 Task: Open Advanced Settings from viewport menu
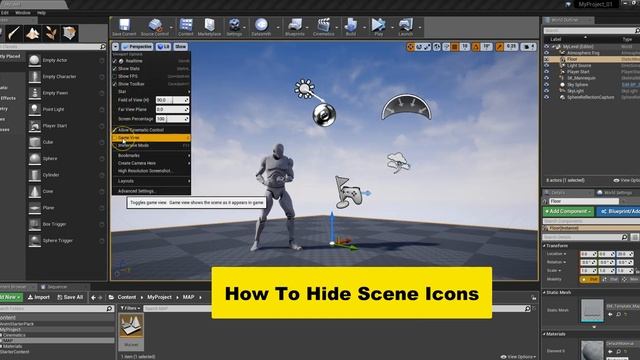click(151, 191)
